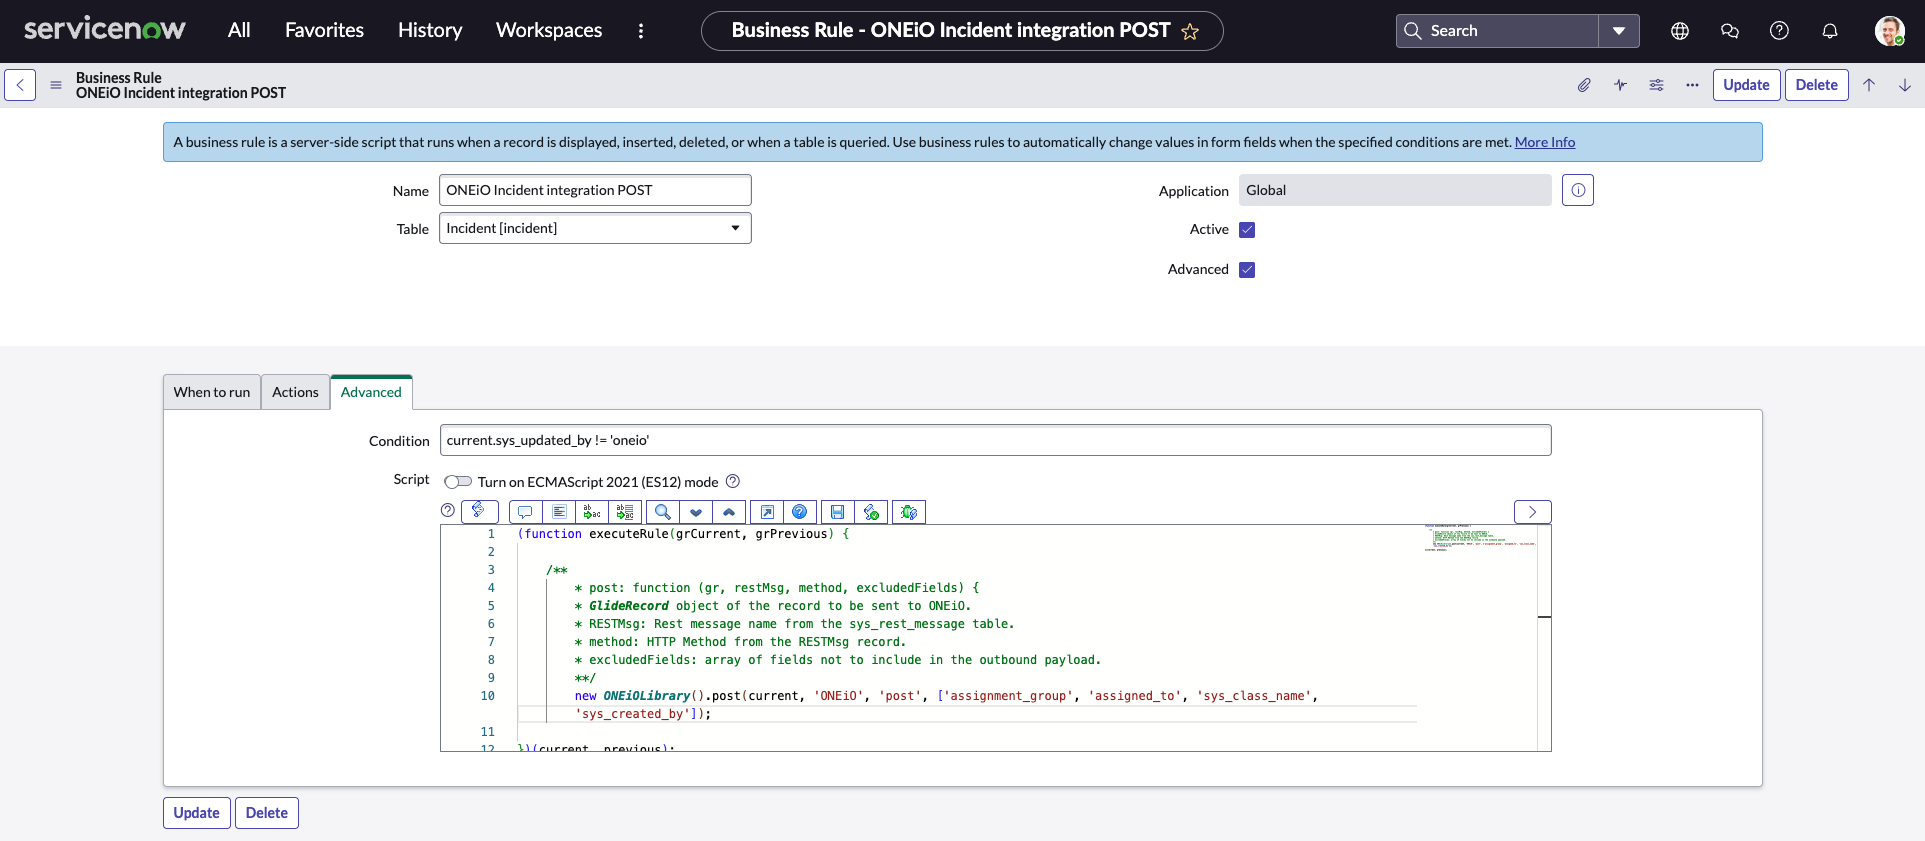The height and width of the screenshot is (841, 1925).
Task: Click the script editor vertical scrollbar
Action: [1544, 638]
